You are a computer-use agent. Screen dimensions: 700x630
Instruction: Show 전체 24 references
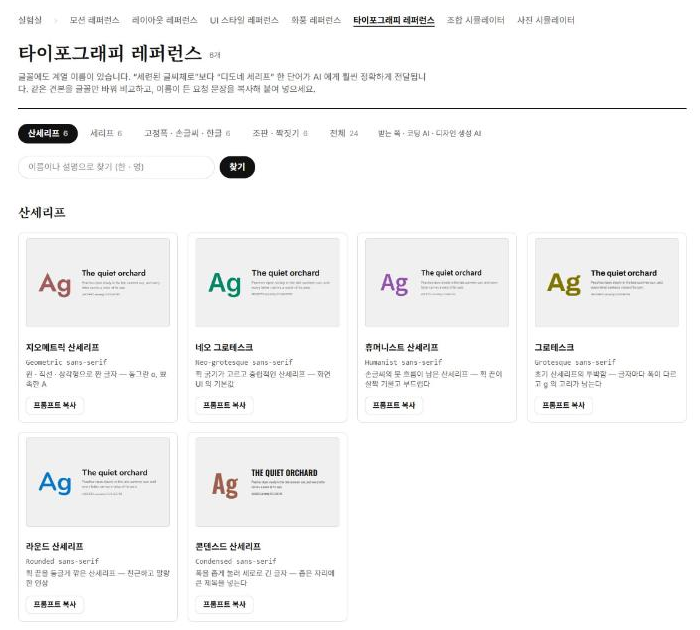(x=344, y=134)
